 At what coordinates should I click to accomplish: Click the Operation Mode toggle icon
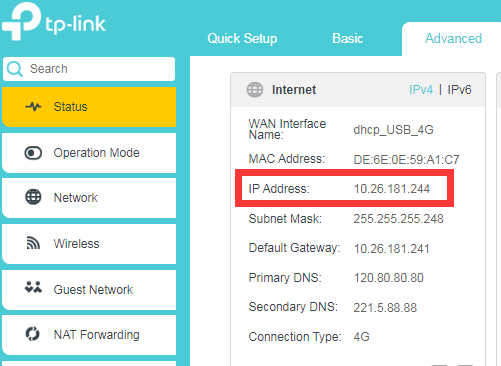point(33,153)
